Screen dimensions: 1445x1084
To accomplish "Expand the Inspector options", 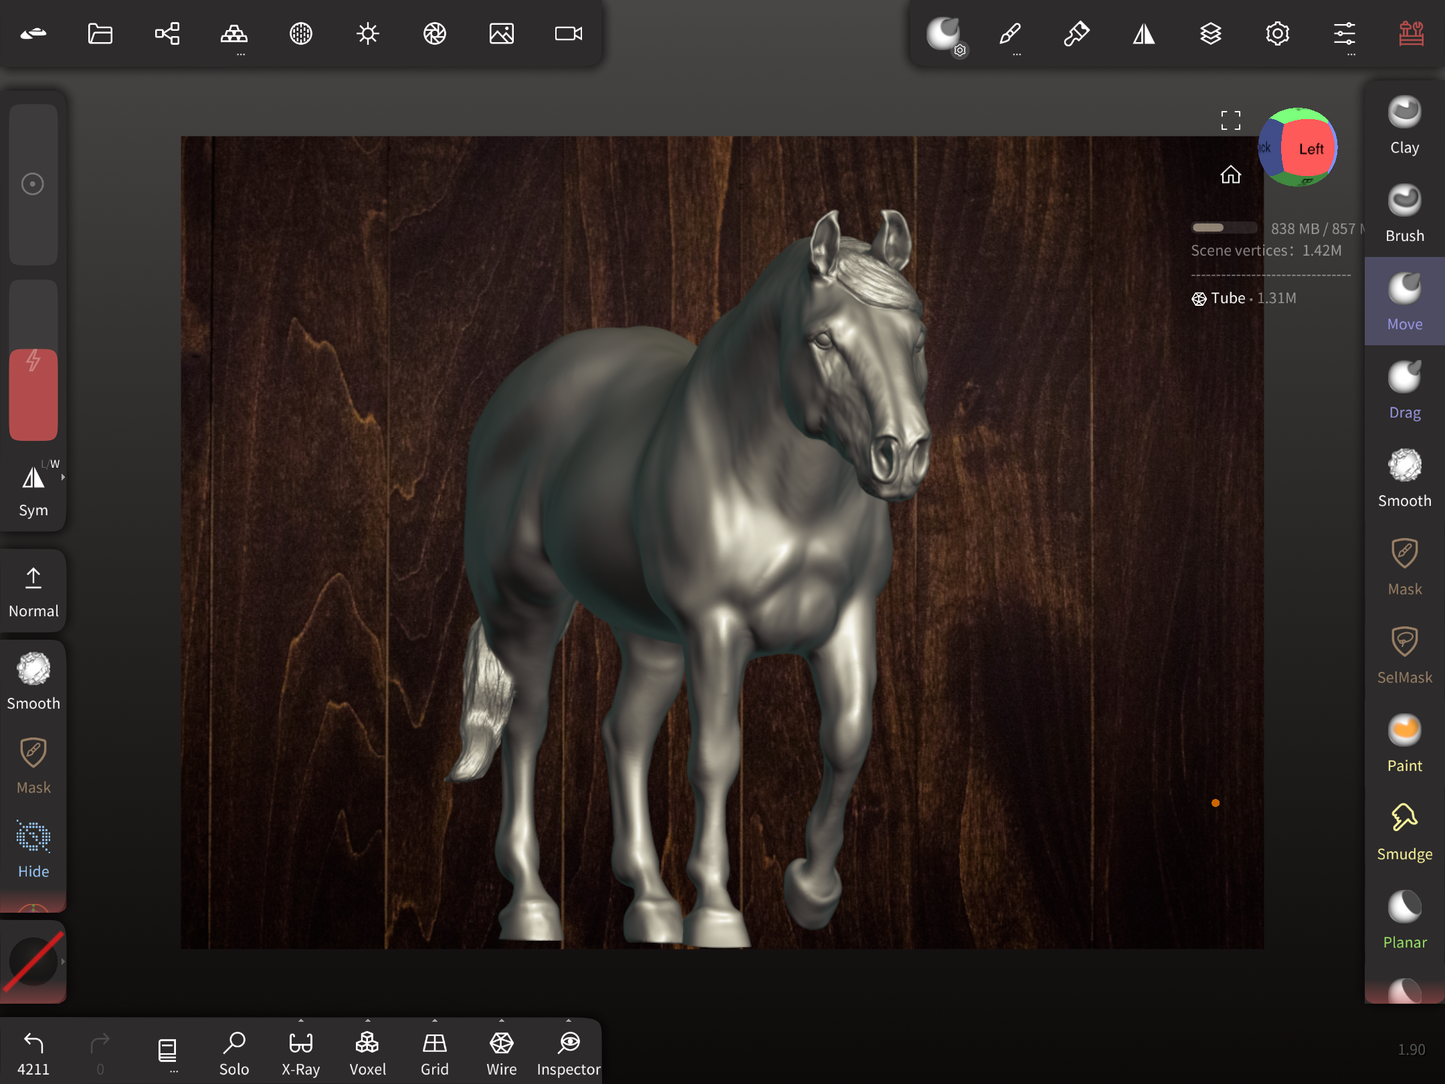I will 568,1022.
